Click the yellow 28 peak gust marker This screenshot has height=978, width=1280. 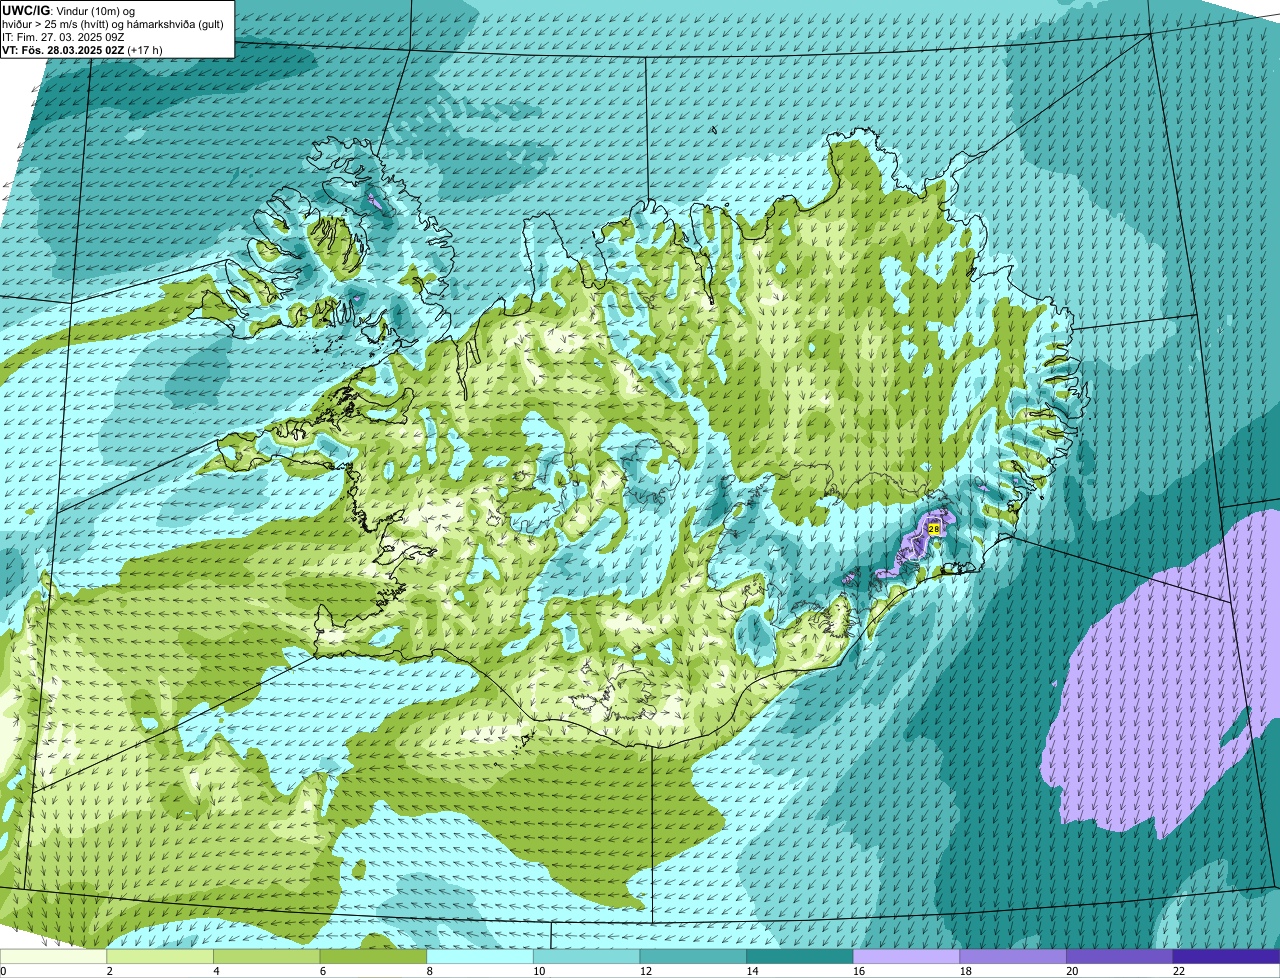(934, 528)
